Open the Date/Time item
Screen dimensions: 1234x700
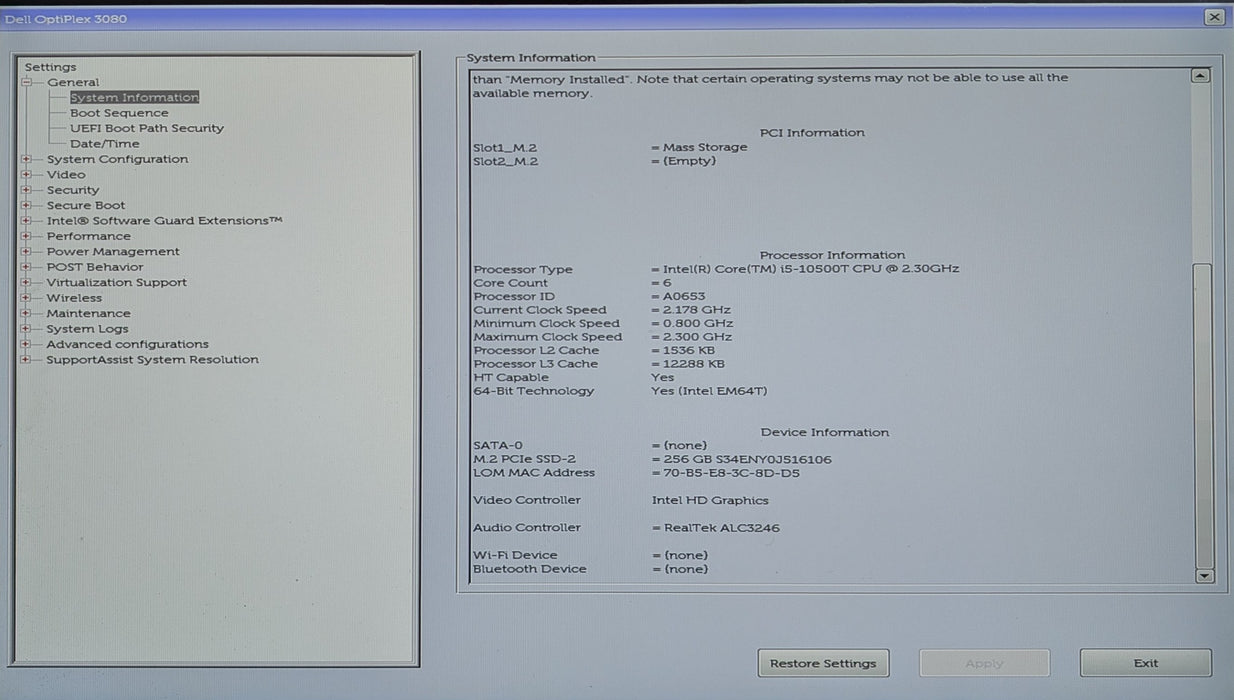[x=105, y=144]
